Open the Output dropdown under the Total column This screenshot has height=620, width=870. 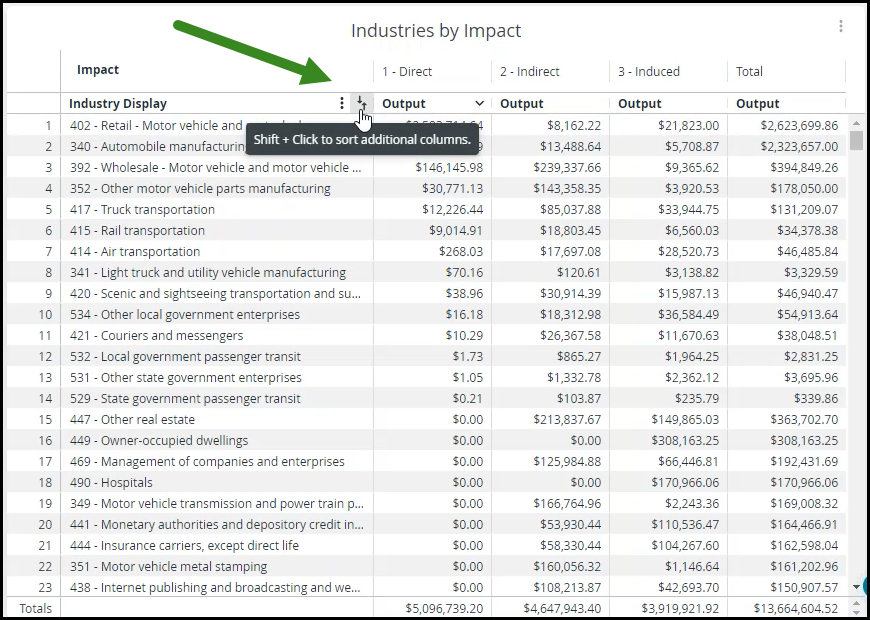758,103
